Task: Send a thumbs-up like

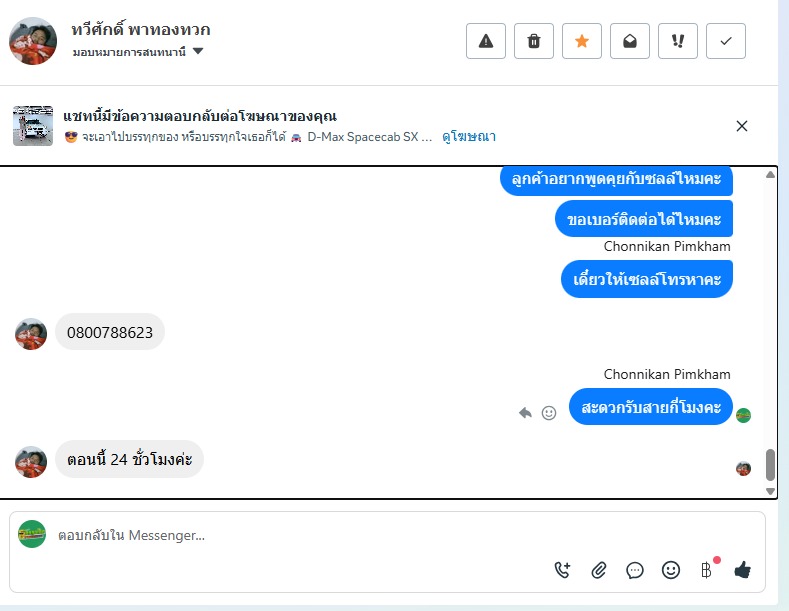Action: [x=743, y=570]
